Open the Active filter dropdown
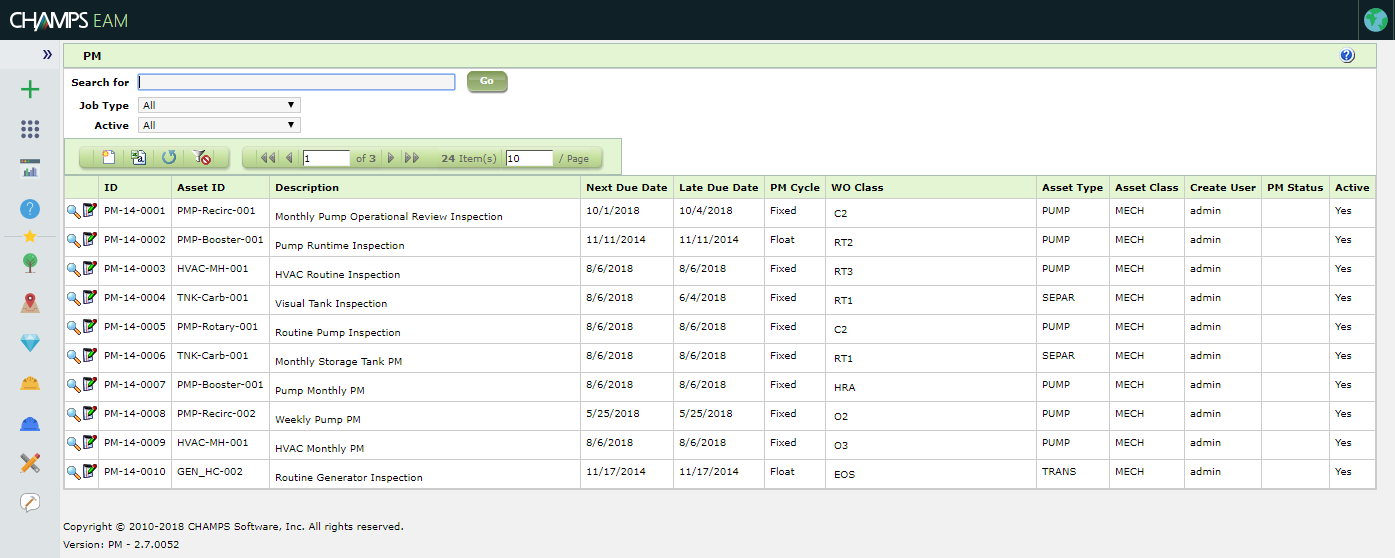This screenshot has height=558, width=1395. tap(219, 125)
